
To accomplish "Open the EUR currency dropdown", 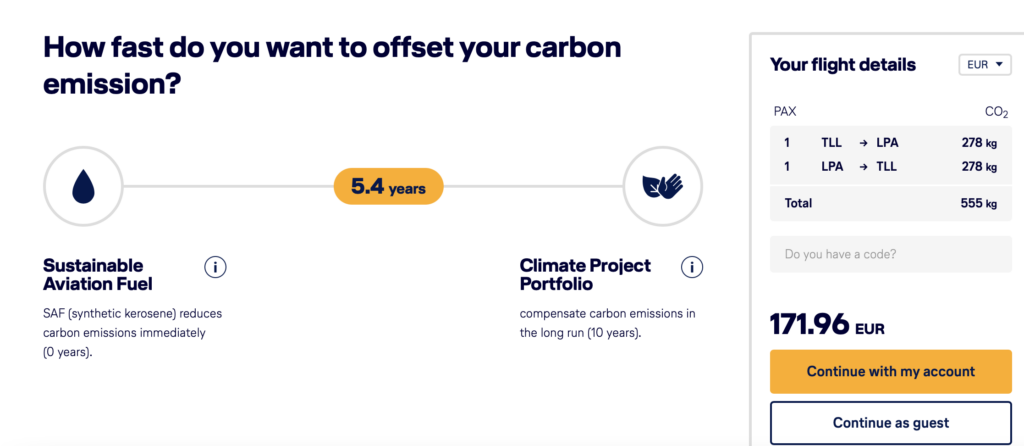I will pos(985,65).
